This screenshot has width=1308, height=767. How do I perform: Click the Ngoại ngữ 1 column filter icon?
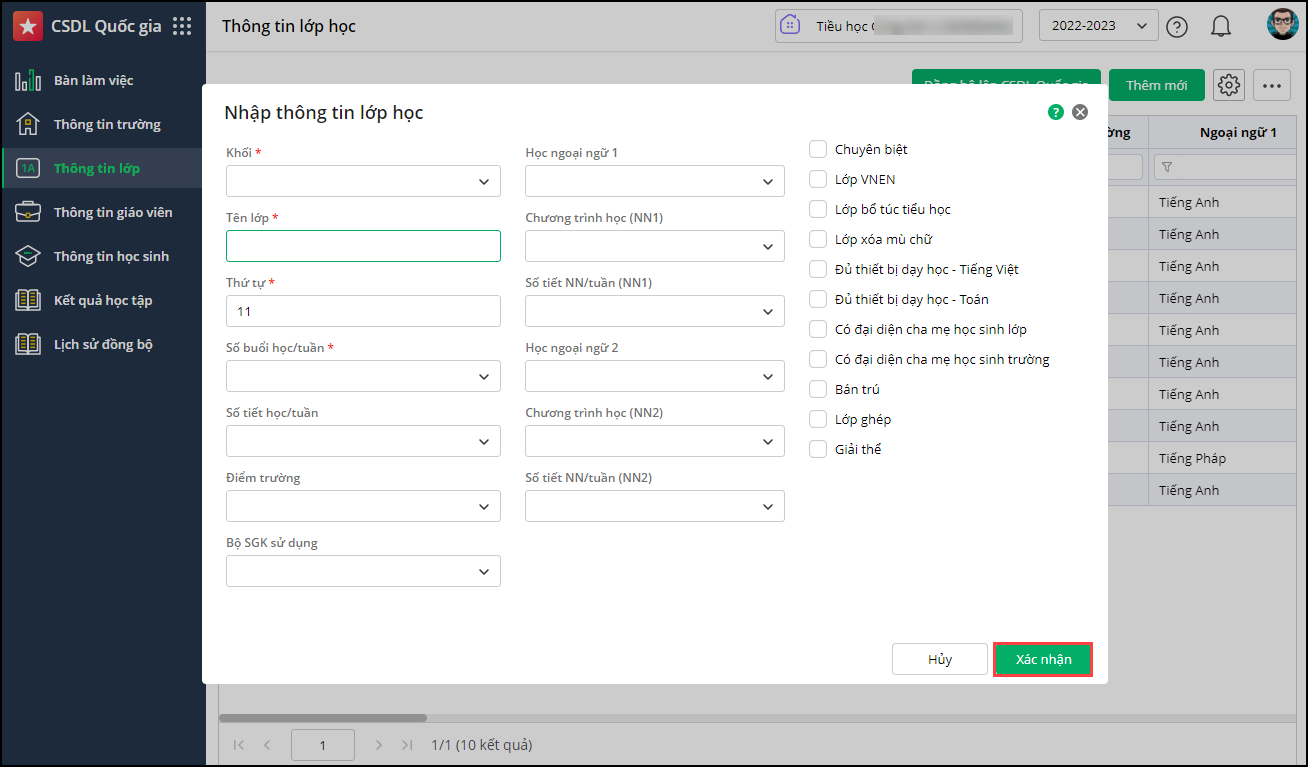click(x=1167, y=167)
